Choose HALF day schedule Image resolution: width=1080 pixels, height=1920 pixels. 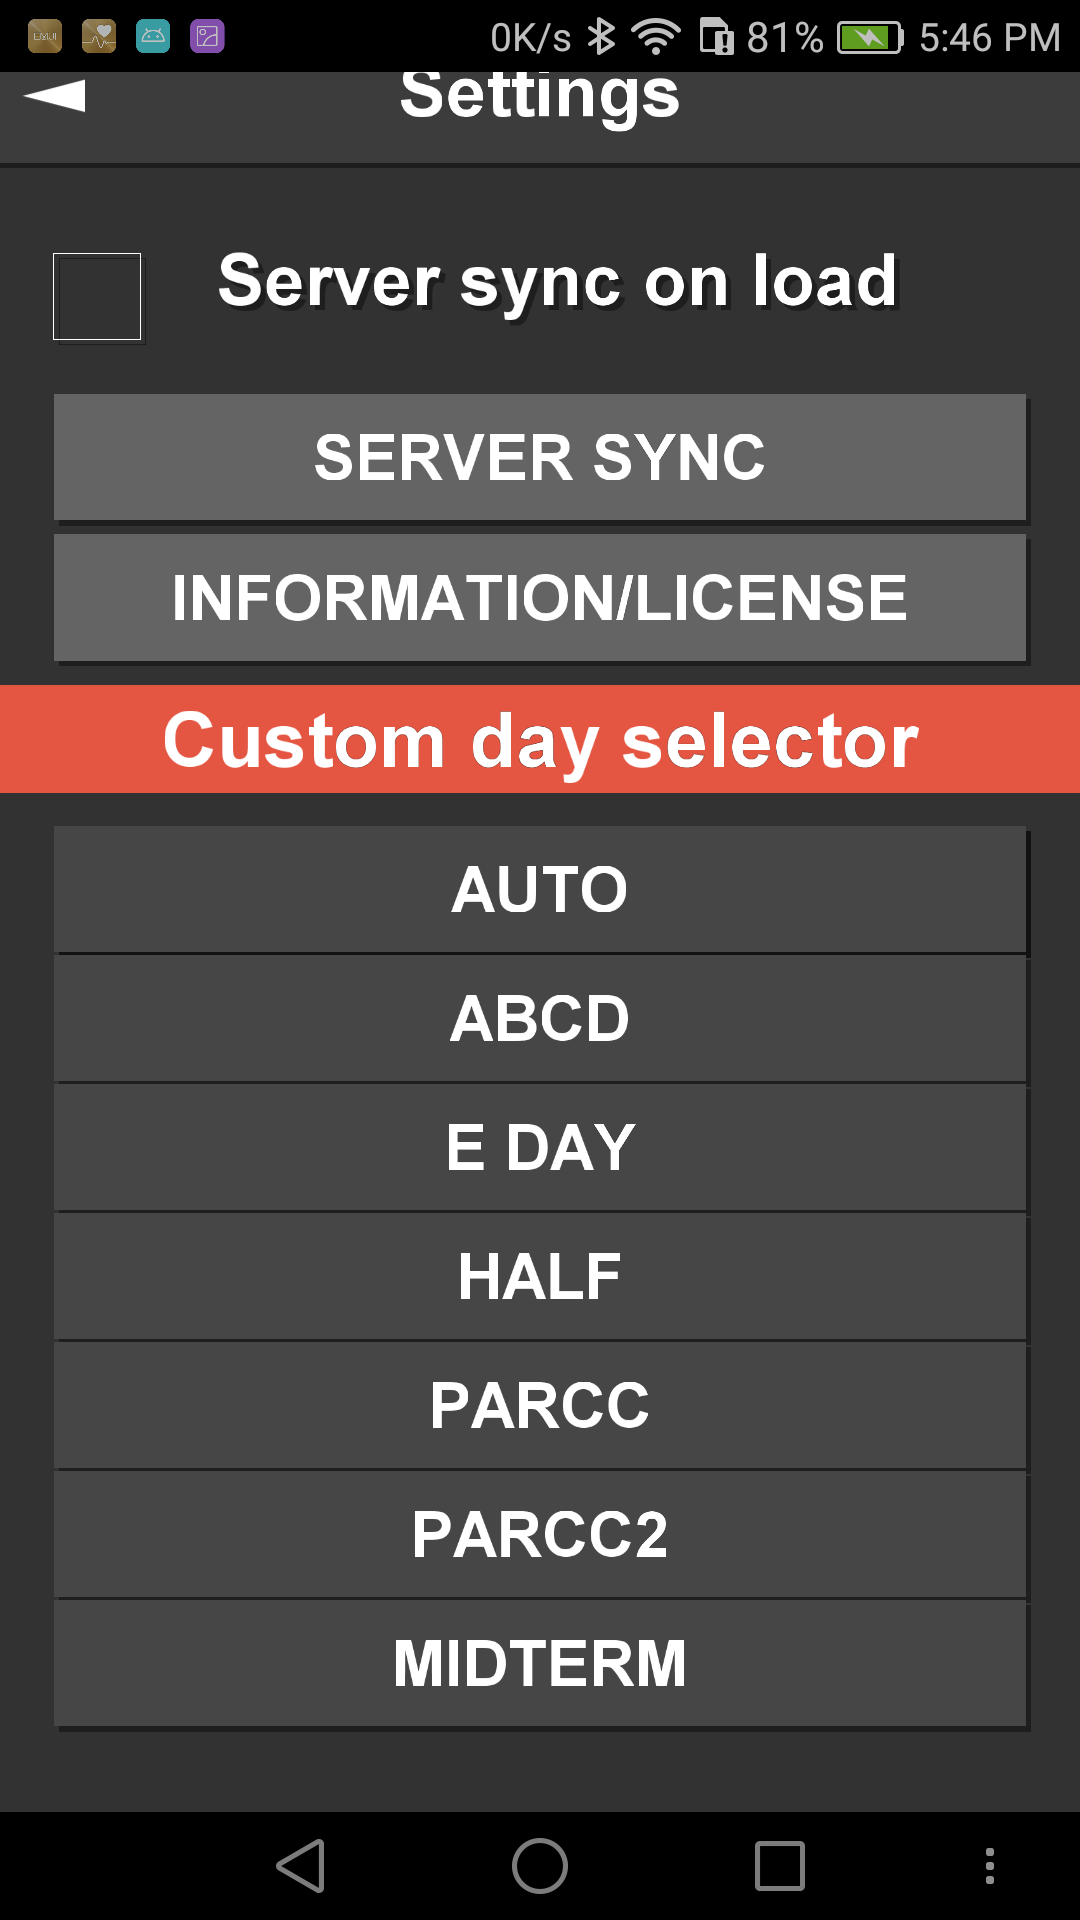[540, 1277]
